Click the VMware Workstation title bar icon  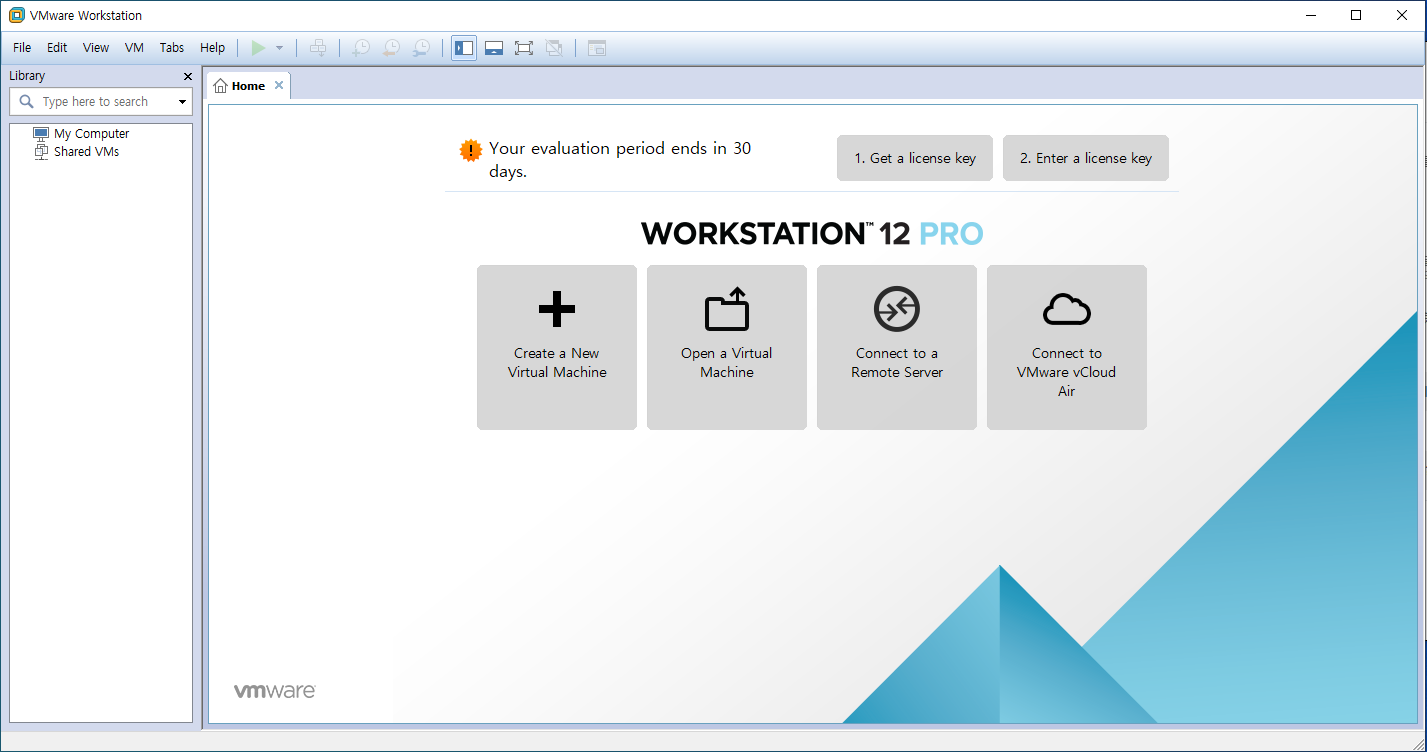(16, 15)
